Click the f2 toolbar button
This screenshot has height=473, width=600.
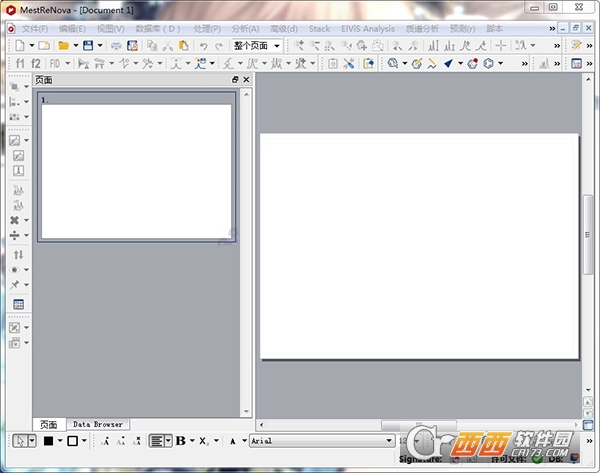coord(36,64)
